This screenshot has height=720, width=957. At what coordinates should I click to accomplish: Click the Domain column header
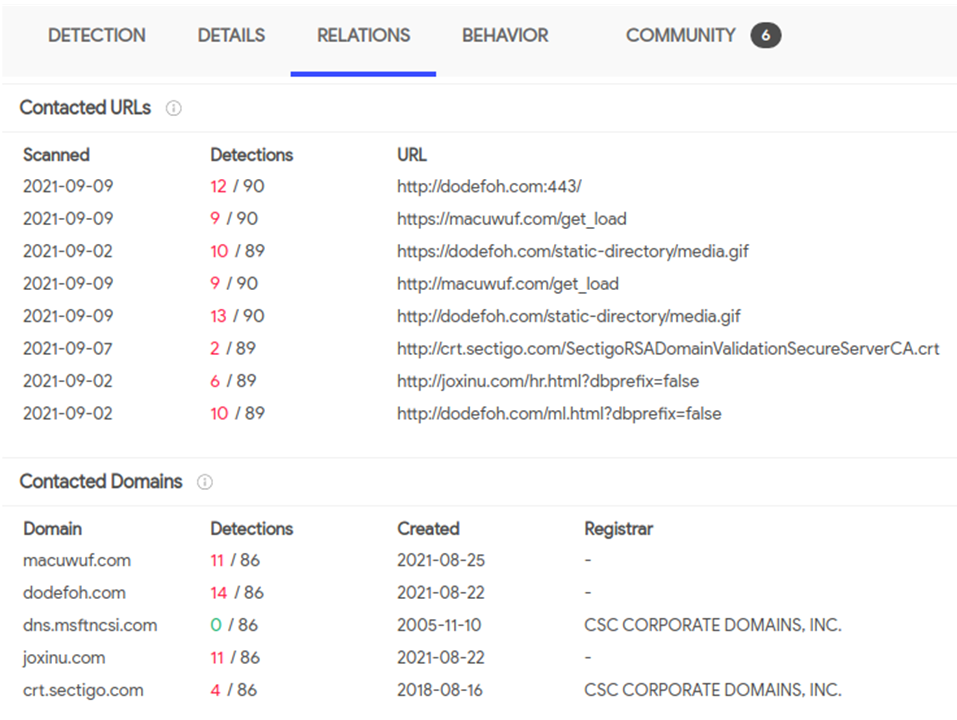(x=52, y=528)
